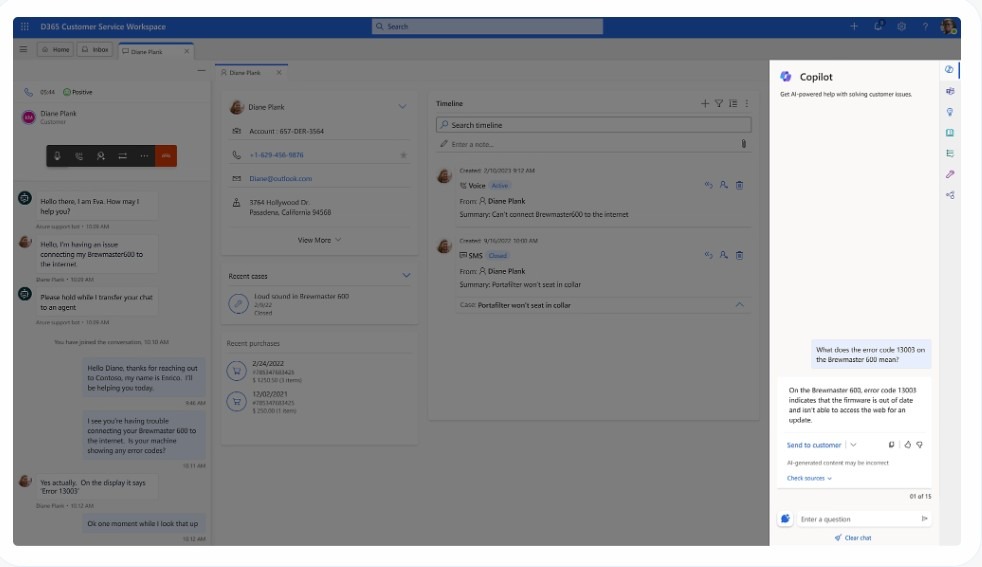Click the Copilot new chat bubble icon
The image size is (982, 567).
[785, 518]
